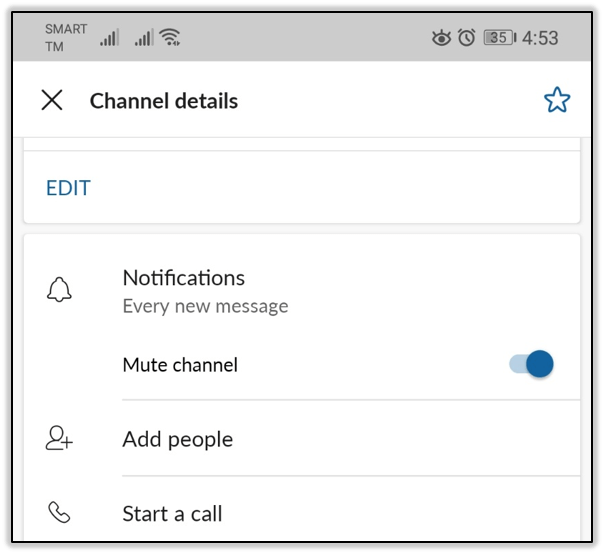Click the phone handset icon
Screen dimensions: 604x554
pos(60,514)
